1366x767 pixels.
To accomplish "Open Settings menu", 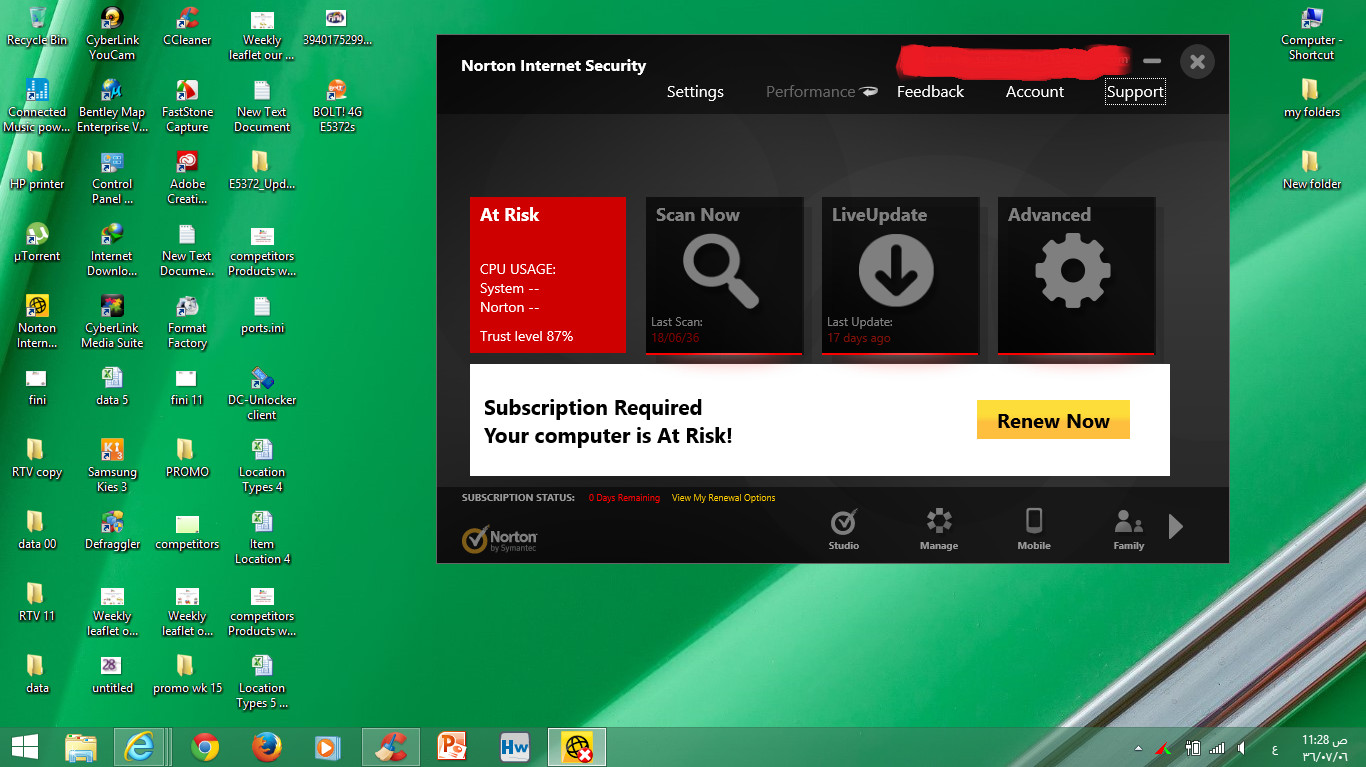I will point(695,92).
